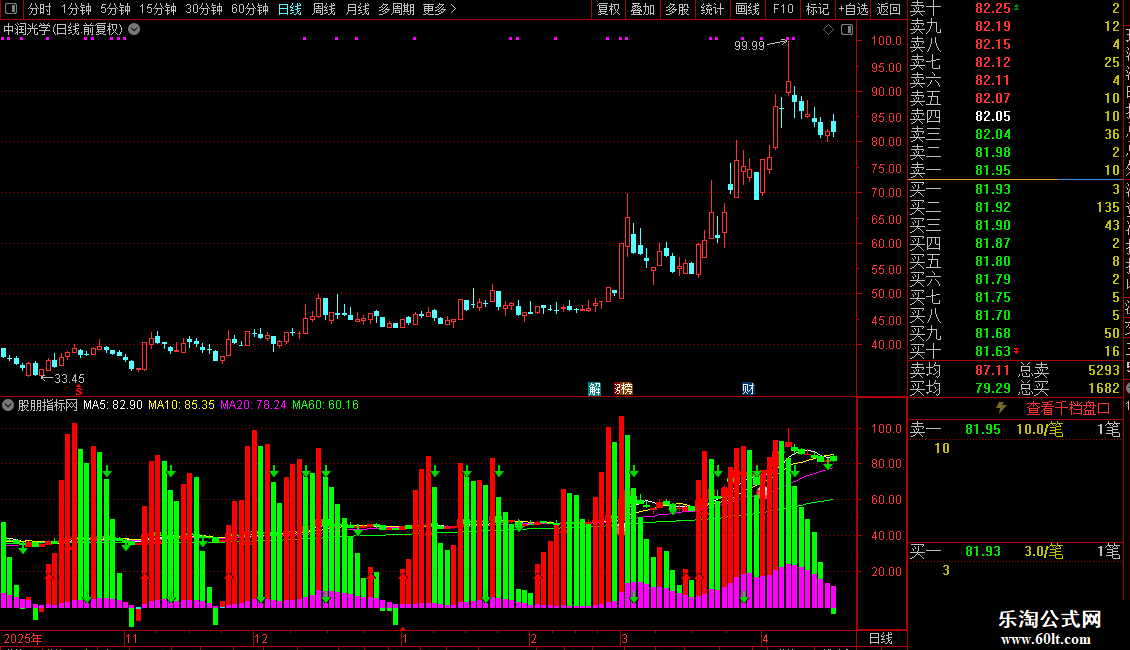This screenshot has width=1130, height=650.
Task: Click the 日线 label at the axis corner
Action: pyautogui.click(x=881, y=638)
